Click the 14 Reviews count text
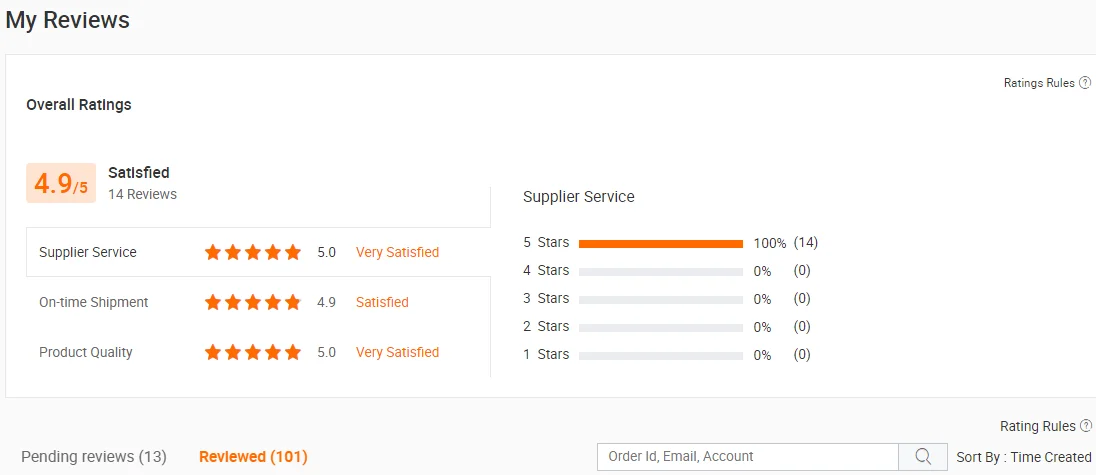Screen dimensions: 1096x475 tap(142, 194)
